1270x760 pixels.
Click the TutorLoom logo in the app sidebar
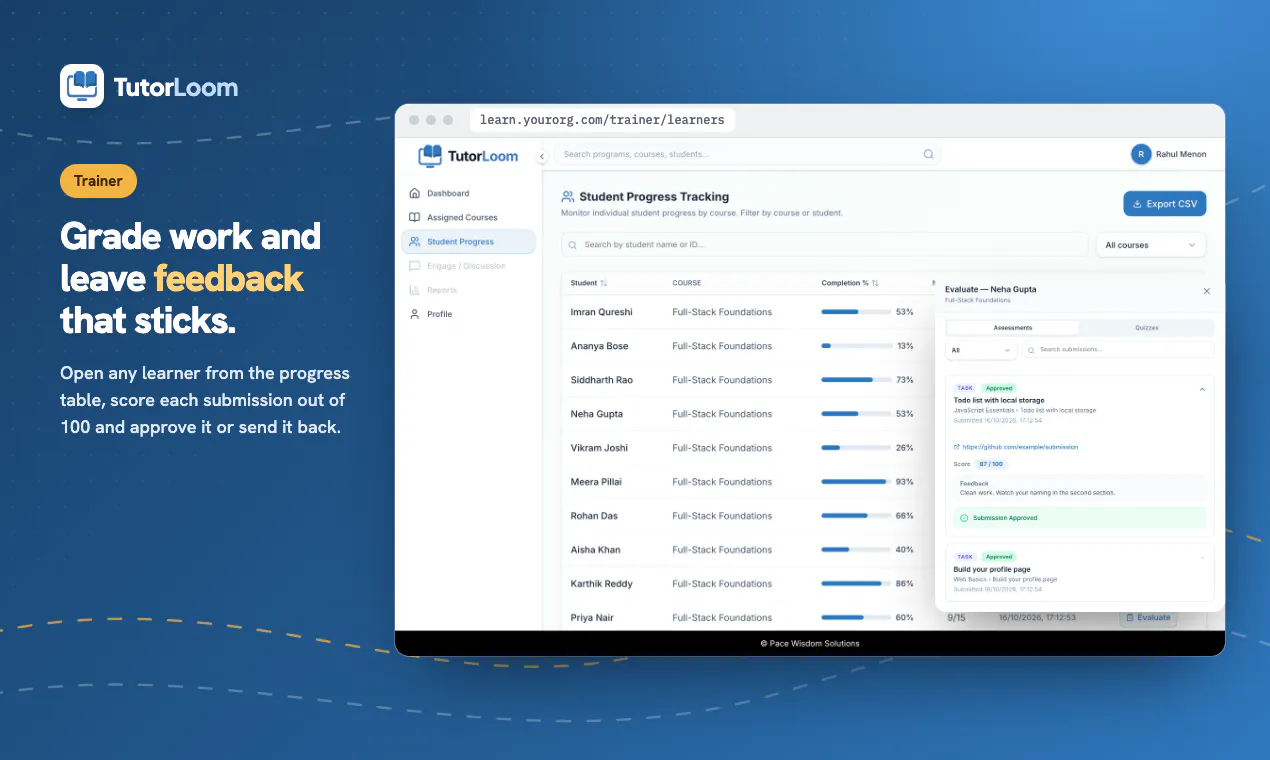pos(468,156)
